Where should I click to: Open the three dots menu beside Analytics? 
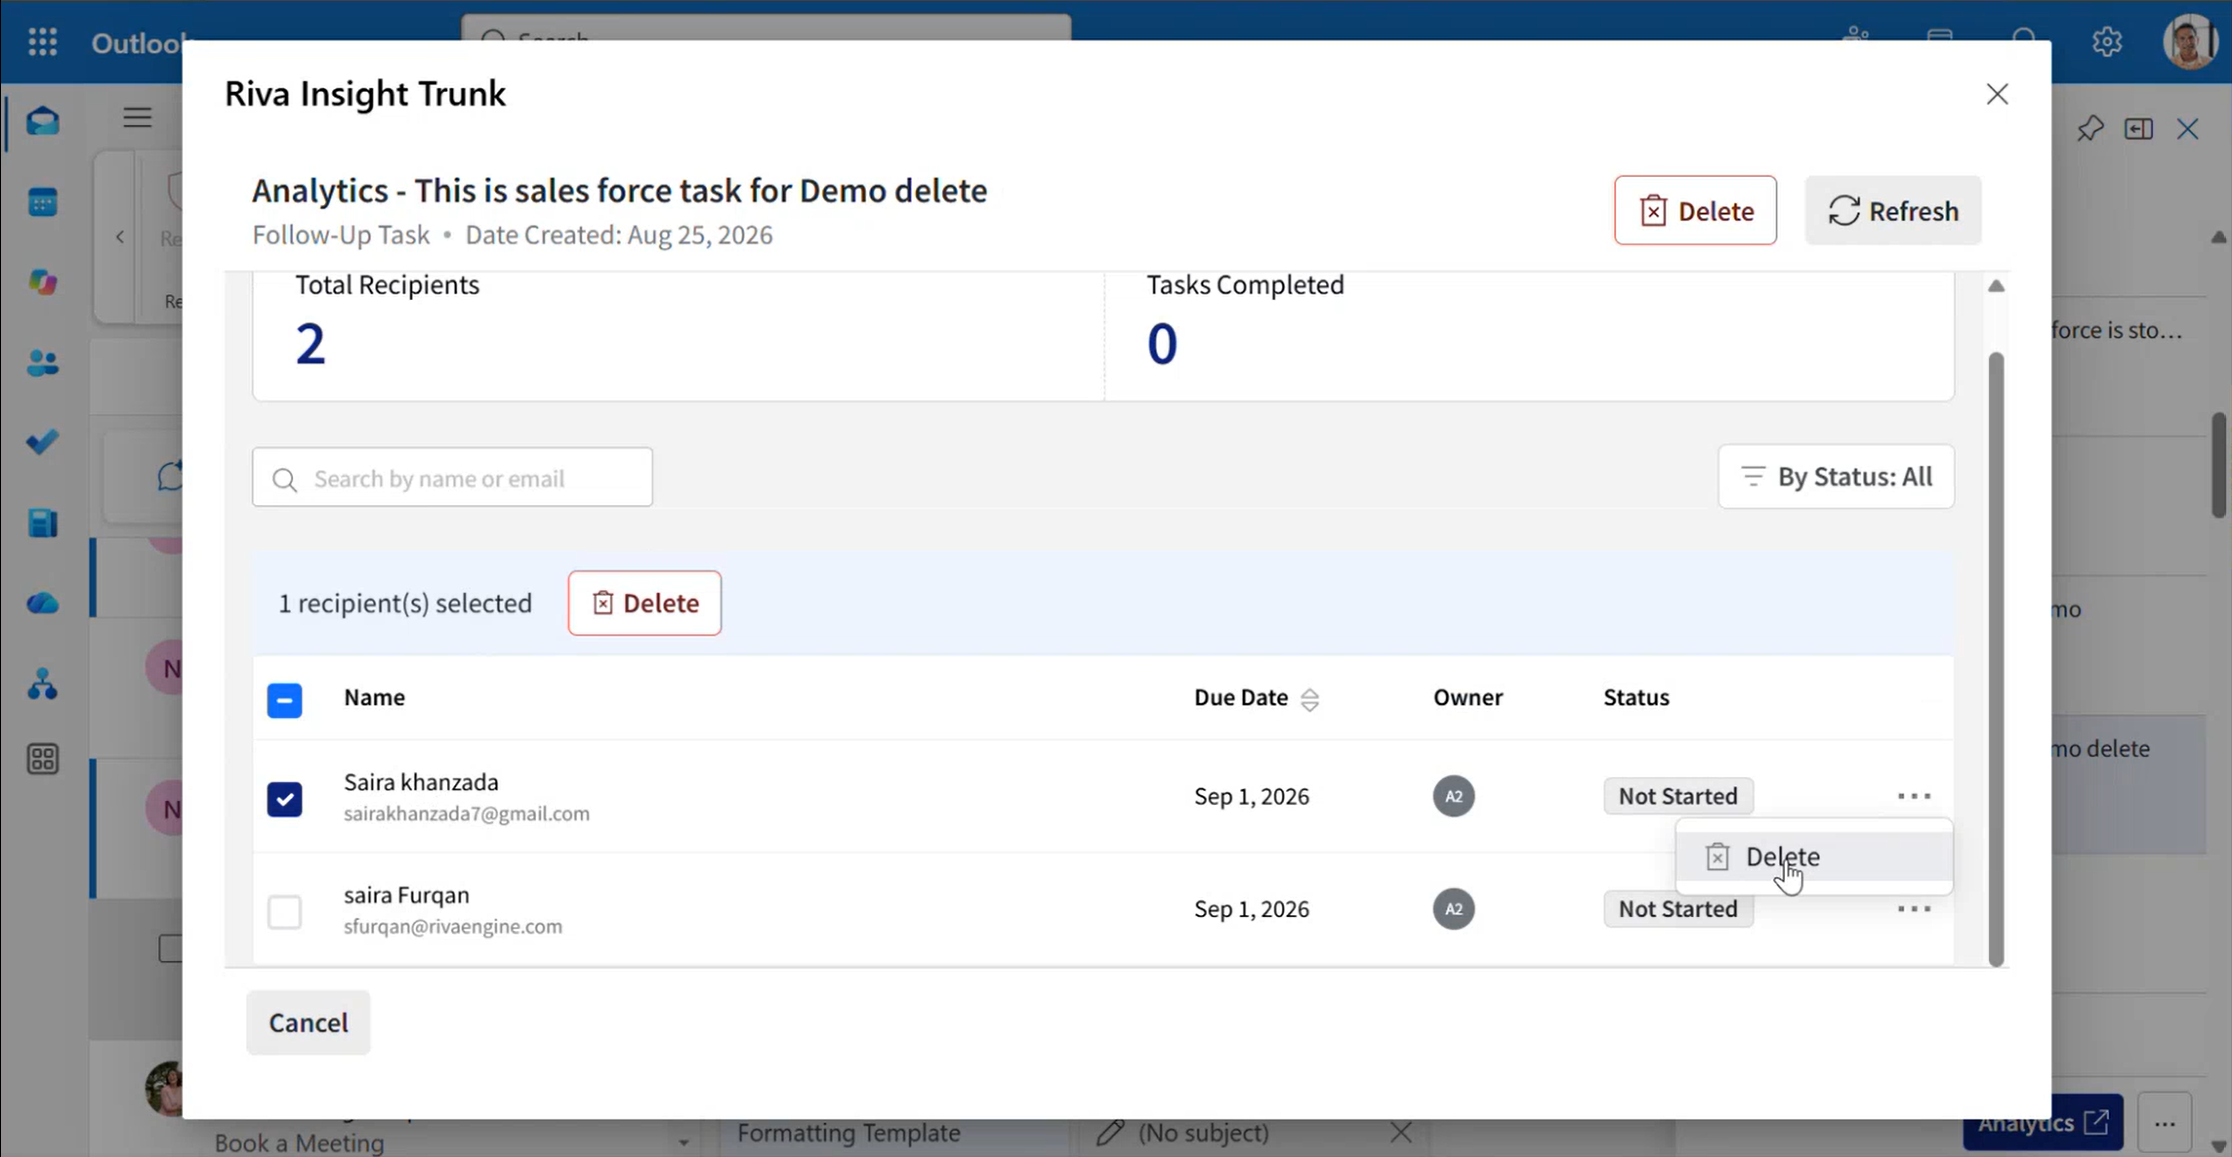(x=2164, y=1123)
